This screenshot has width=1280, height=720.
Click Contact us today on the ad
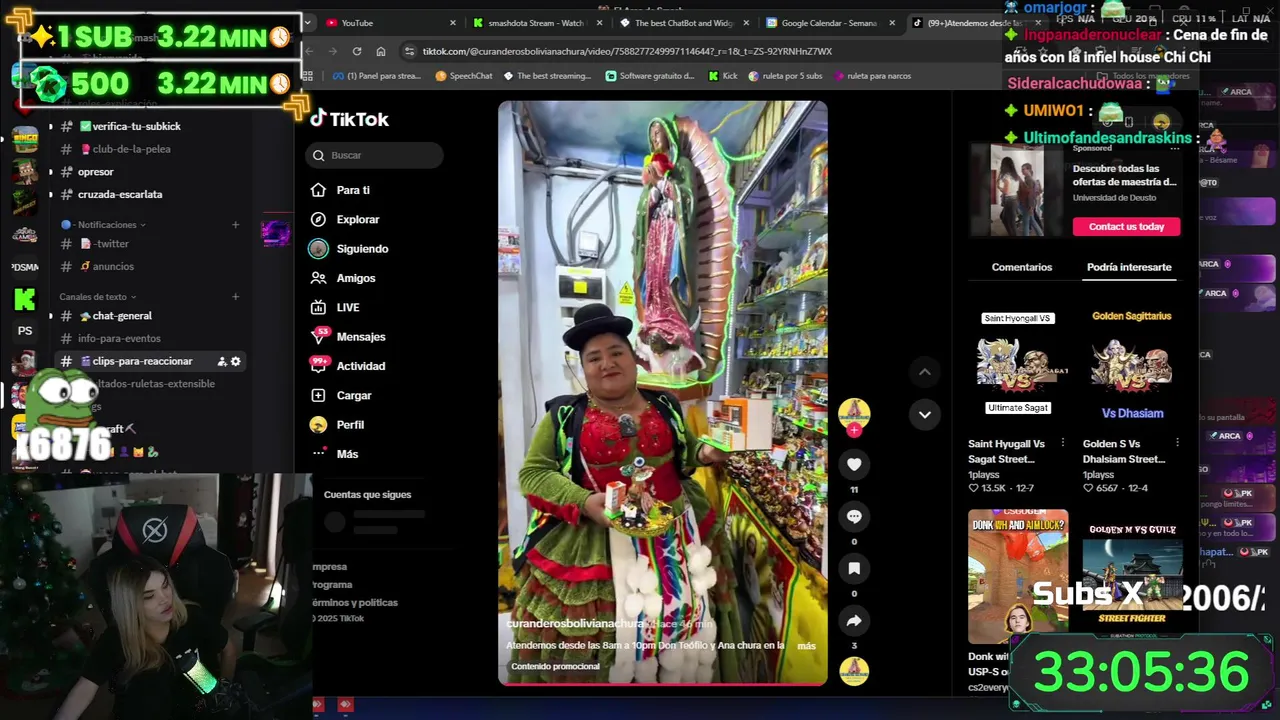click(1126, 226)
